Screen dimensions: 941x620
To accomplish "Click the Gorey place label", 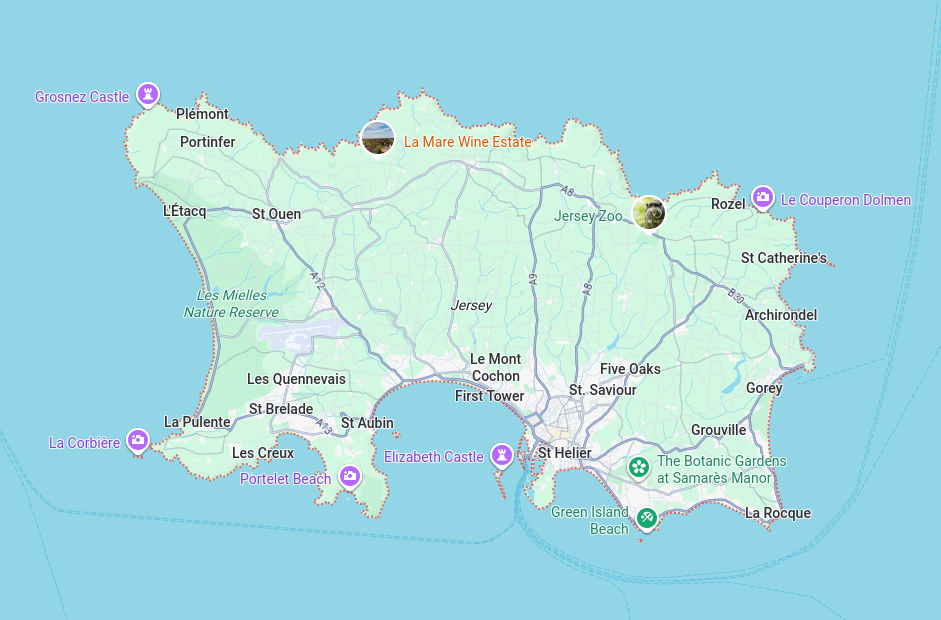I will coord(764,388).
